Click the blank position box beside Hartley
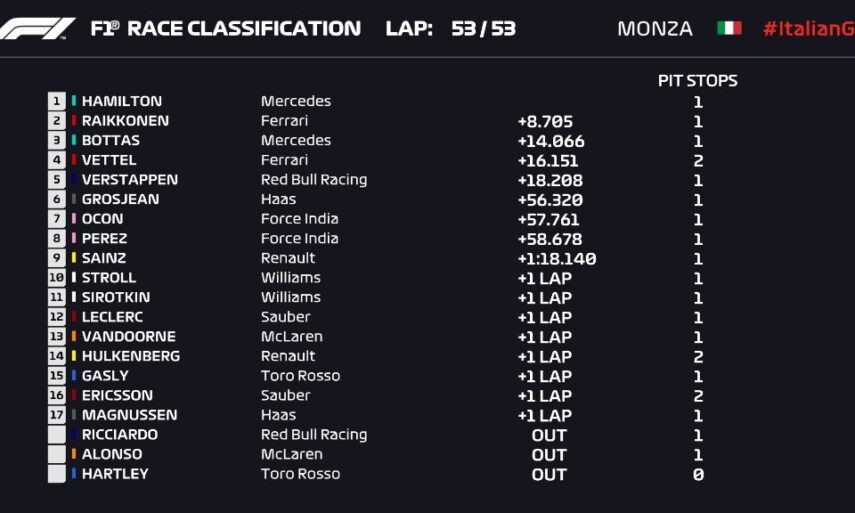 (x=57, y=474)
